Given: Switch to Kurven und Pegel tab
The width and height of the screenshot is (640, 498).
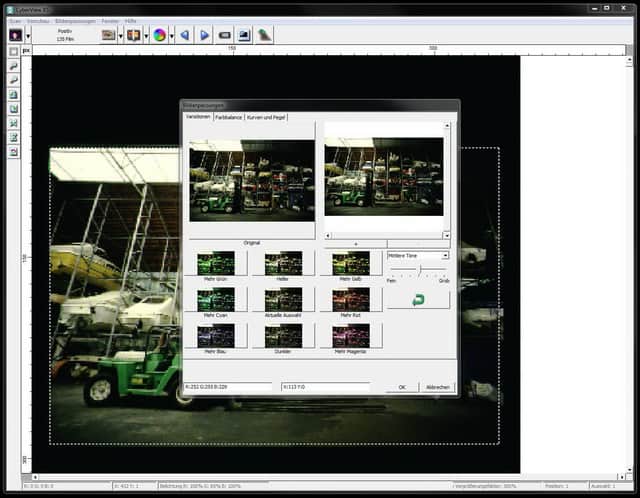Looking at the screenshot, I should (x=266, y=117).
